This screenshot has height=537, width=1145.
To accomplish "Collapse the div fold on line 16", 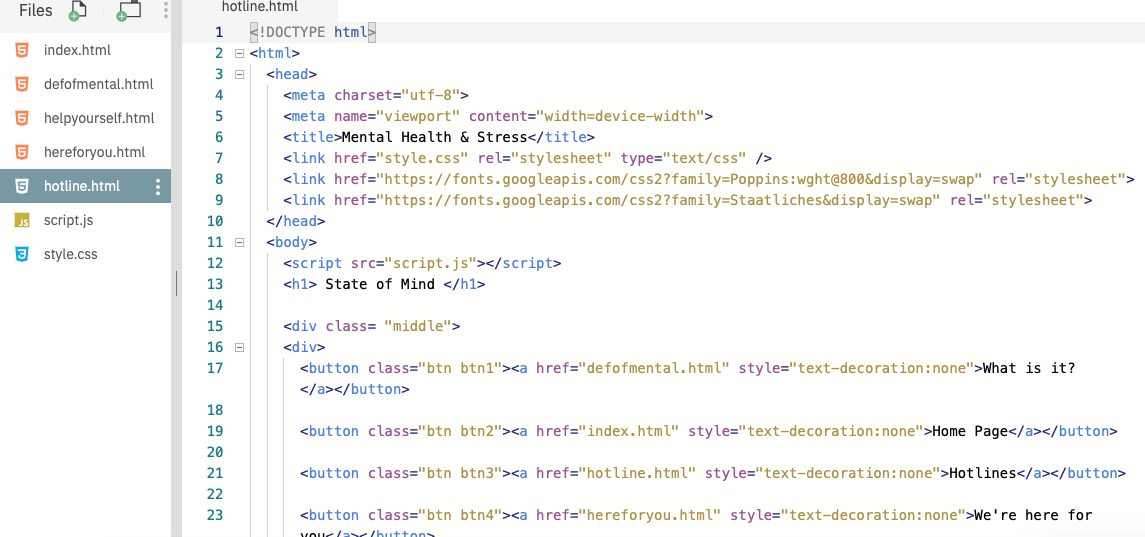I will pos(238,347).
